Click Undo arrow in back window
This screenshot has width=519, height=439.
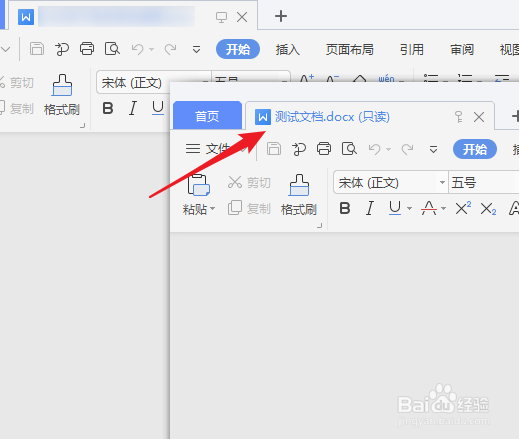[x=137, y=49]
